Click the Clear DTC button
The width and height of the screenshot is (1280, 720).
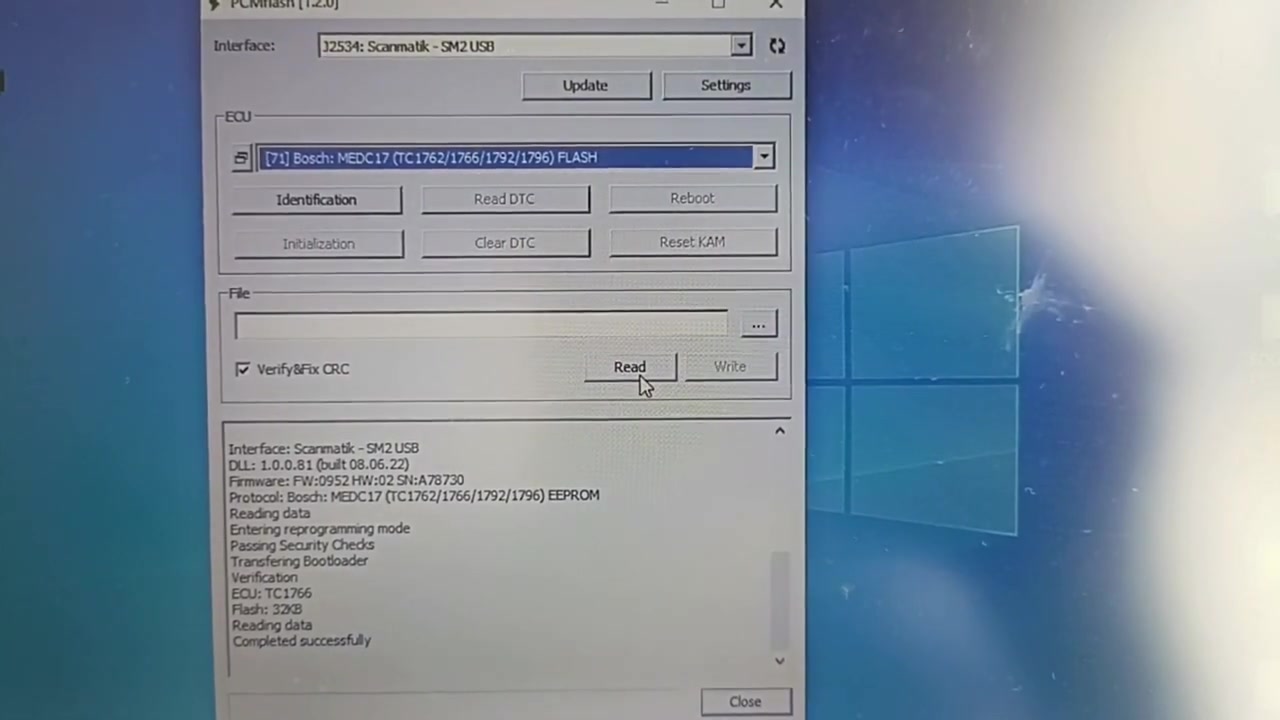coord(505,243)
